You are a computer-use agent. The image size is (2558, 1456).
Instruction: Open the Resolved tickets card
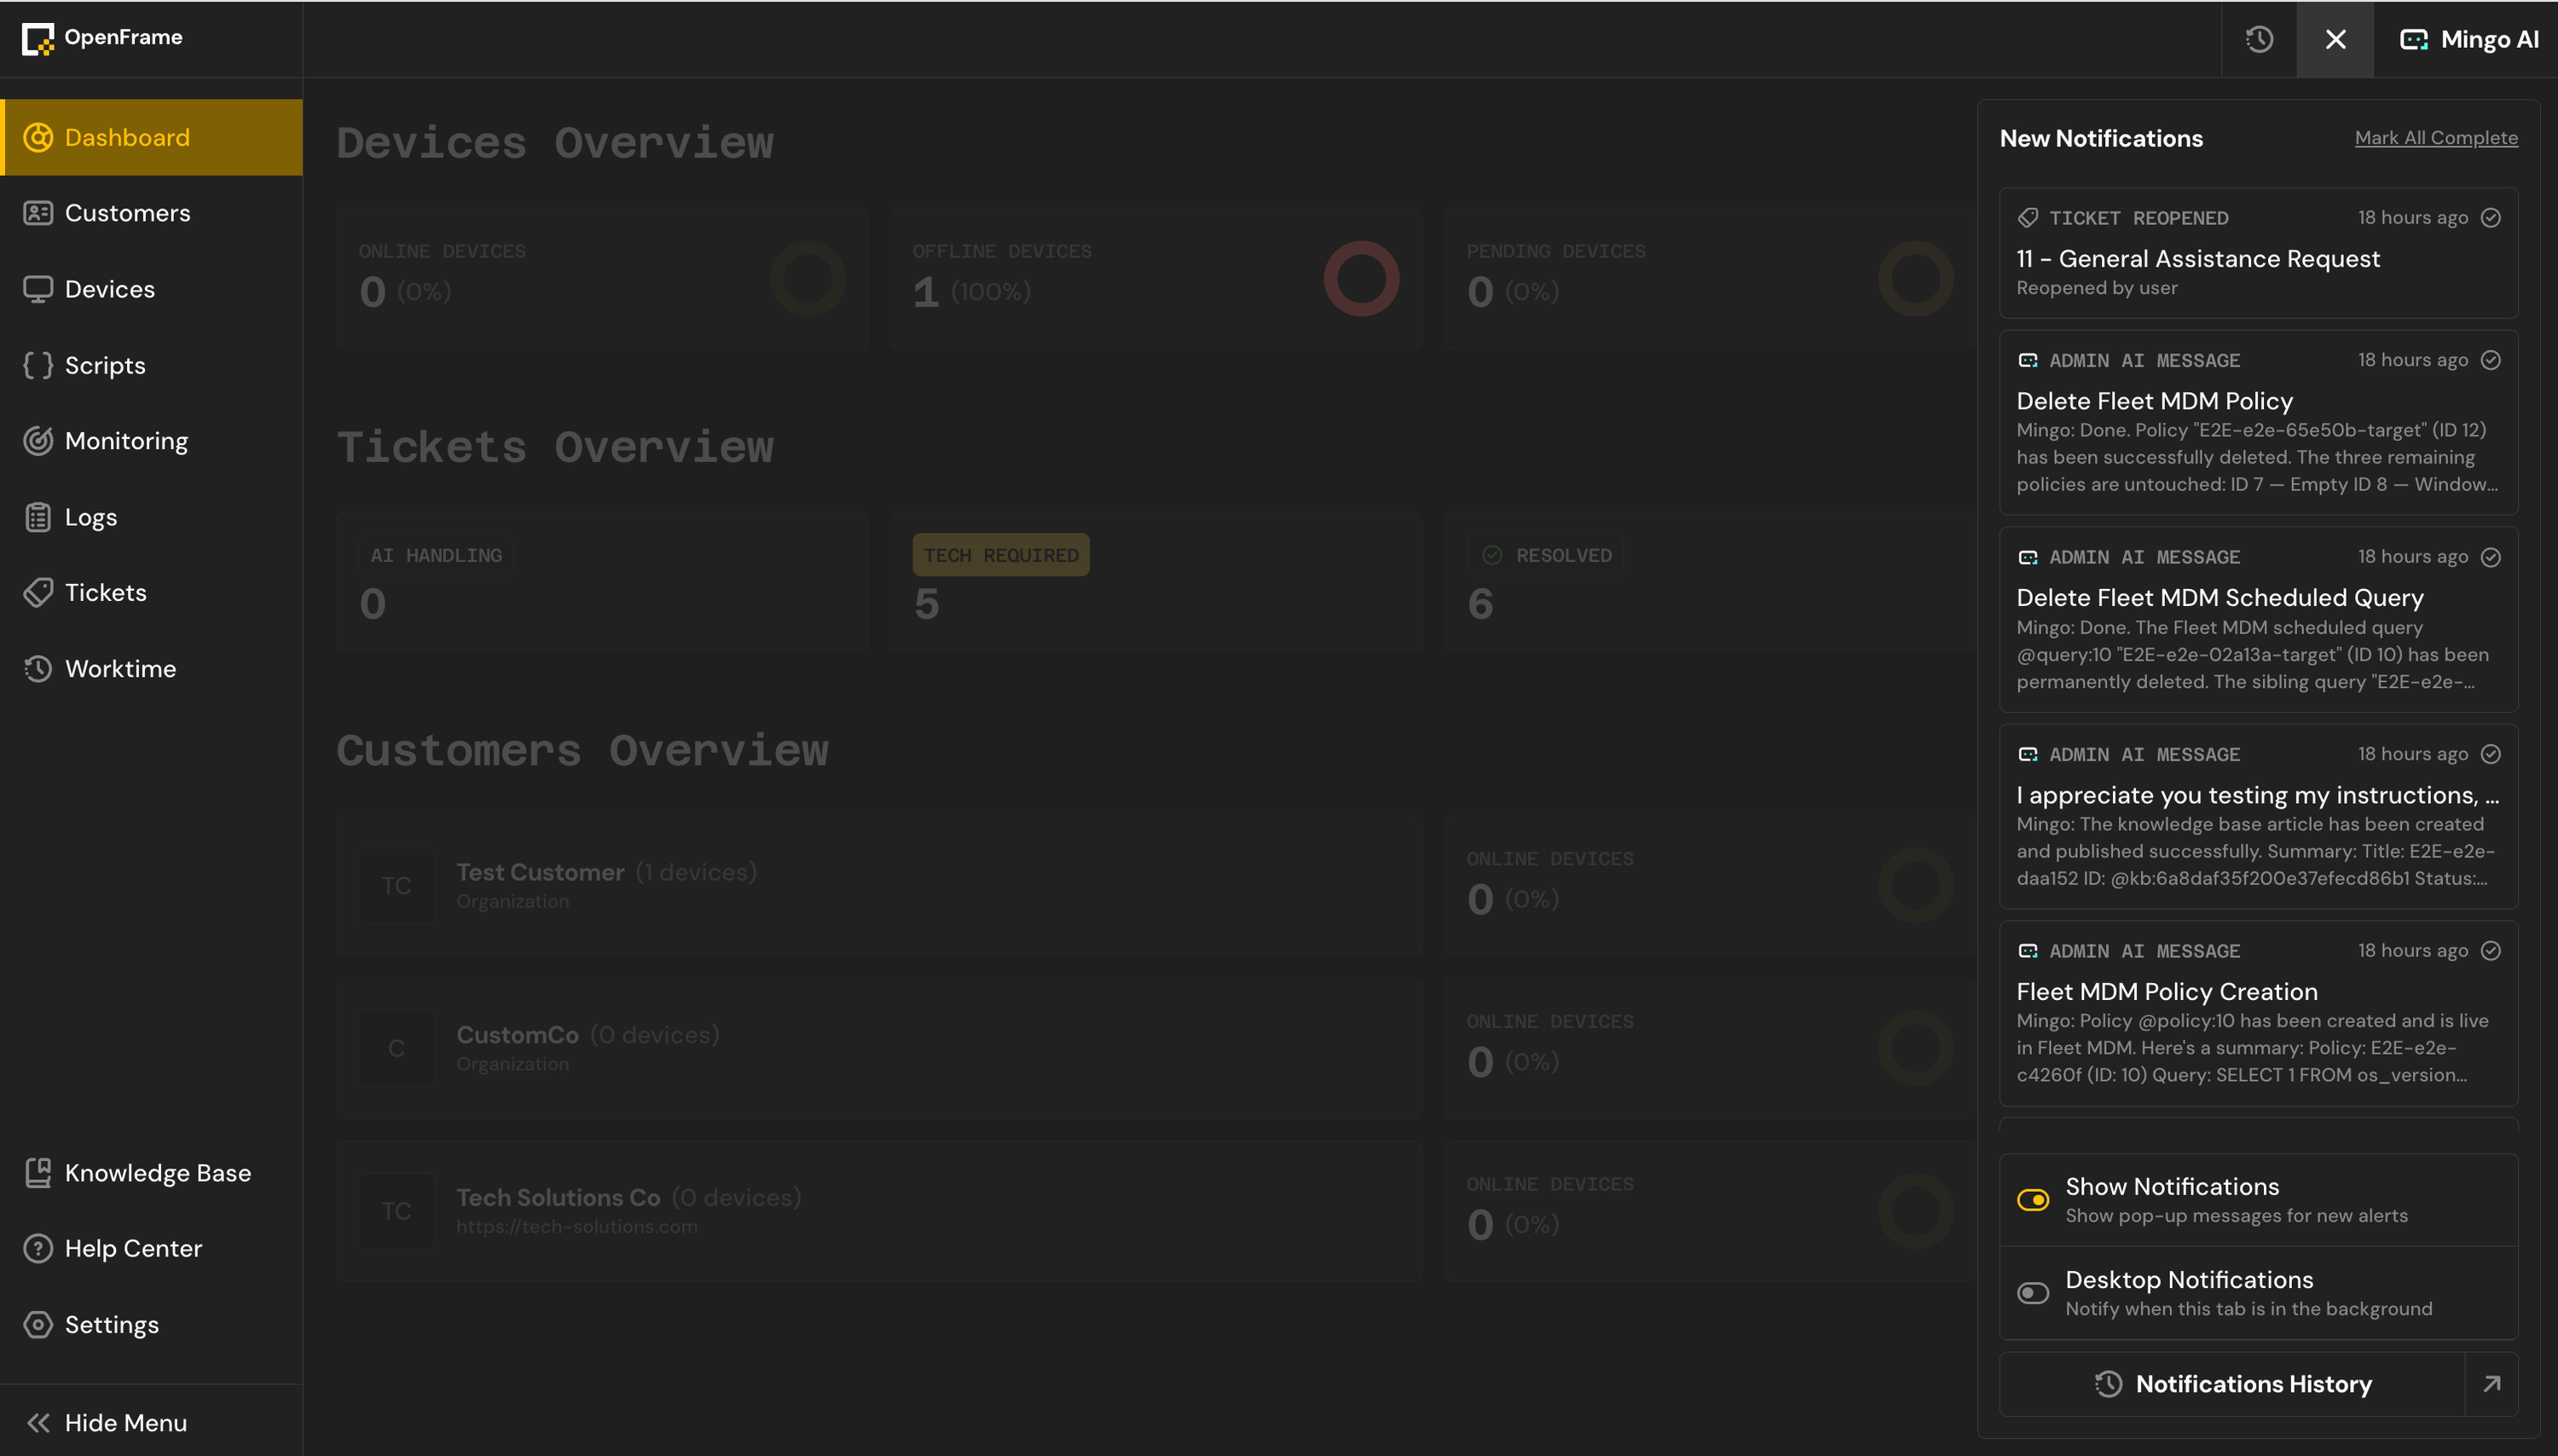(x=1709, y=583)
